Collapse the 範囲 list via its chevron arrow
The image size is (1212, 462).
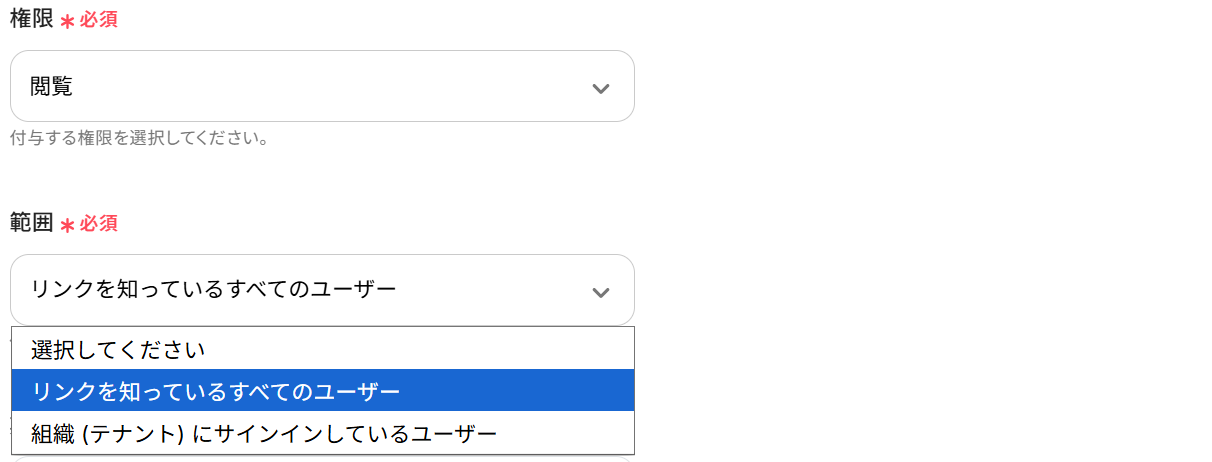600,292
